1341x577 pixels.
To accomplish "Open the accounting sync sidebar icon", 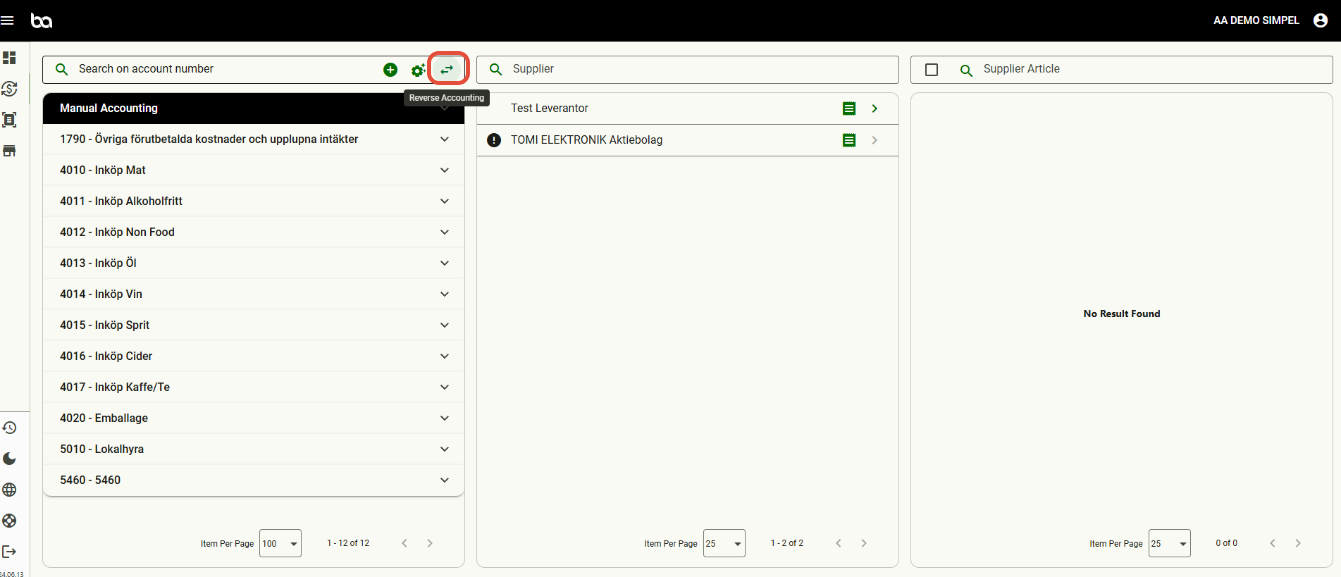I will pyautogui.click(x=9, y=89).
